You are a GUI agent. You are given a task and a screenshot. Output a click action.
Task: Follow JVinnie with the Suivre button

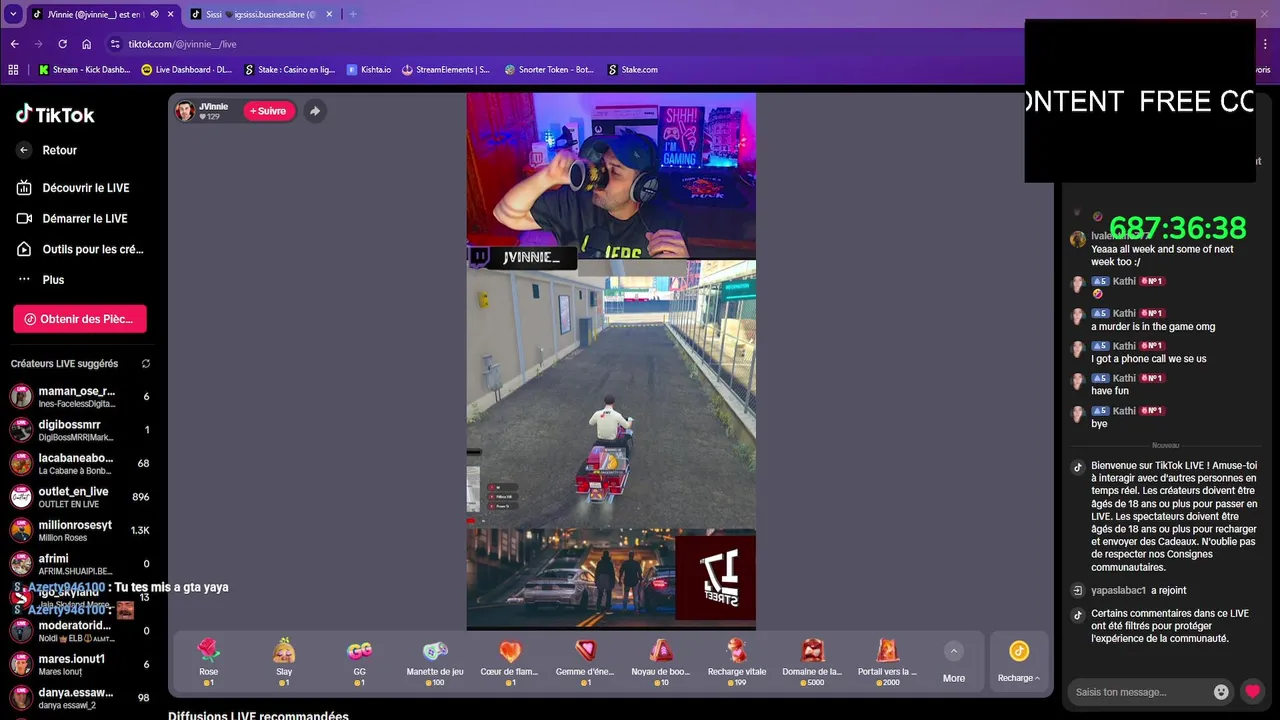click(268, 111)
